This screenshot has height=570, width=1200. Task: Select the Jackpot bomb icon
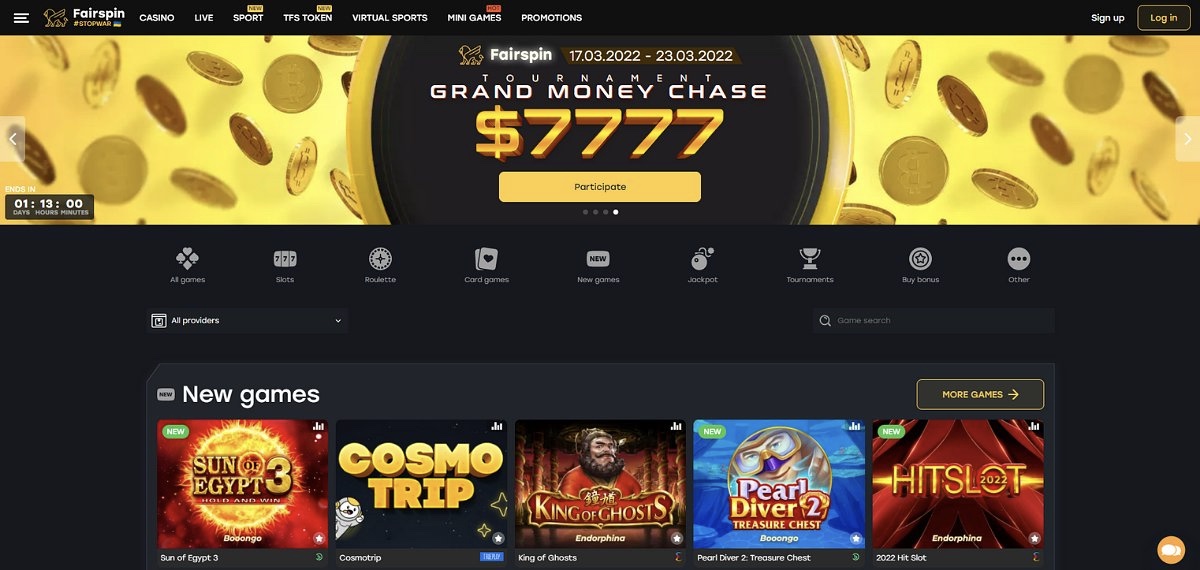(x=703, y=258)
